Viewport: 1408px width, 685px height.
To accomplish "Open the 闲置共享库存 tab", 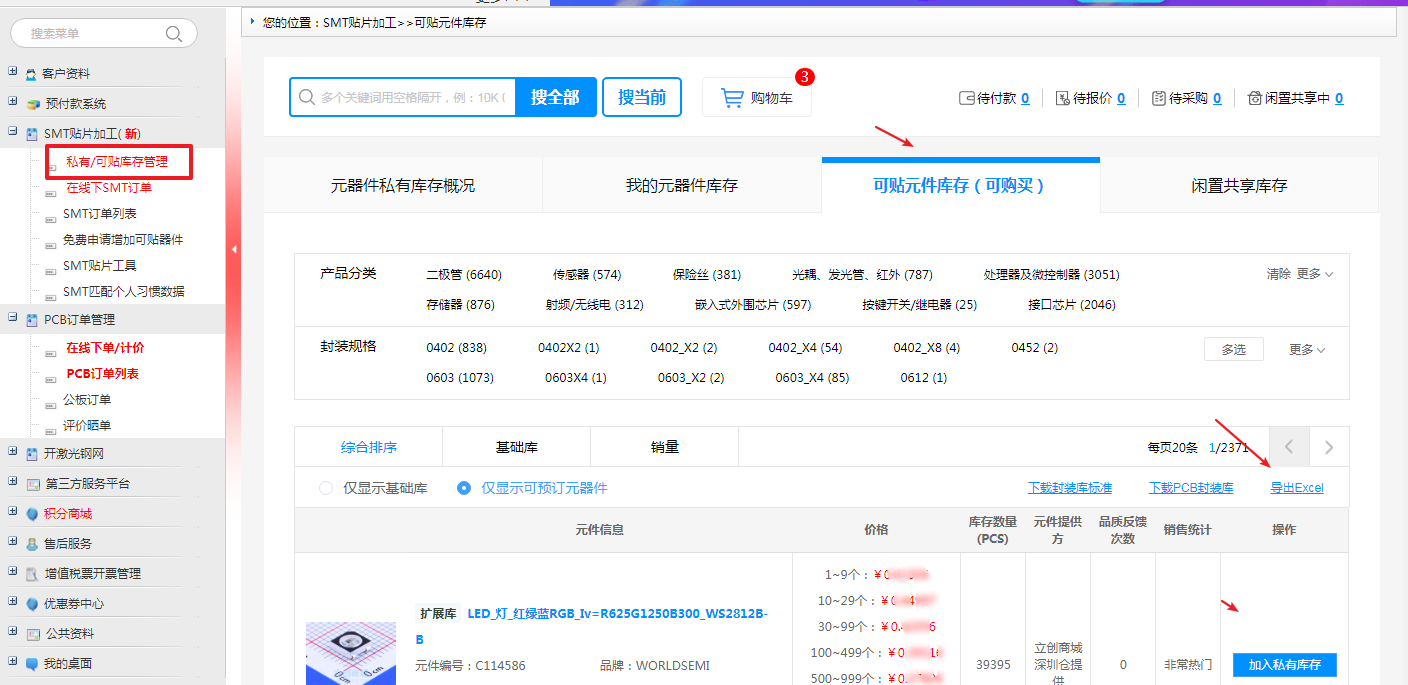I will pos(1239,186).
